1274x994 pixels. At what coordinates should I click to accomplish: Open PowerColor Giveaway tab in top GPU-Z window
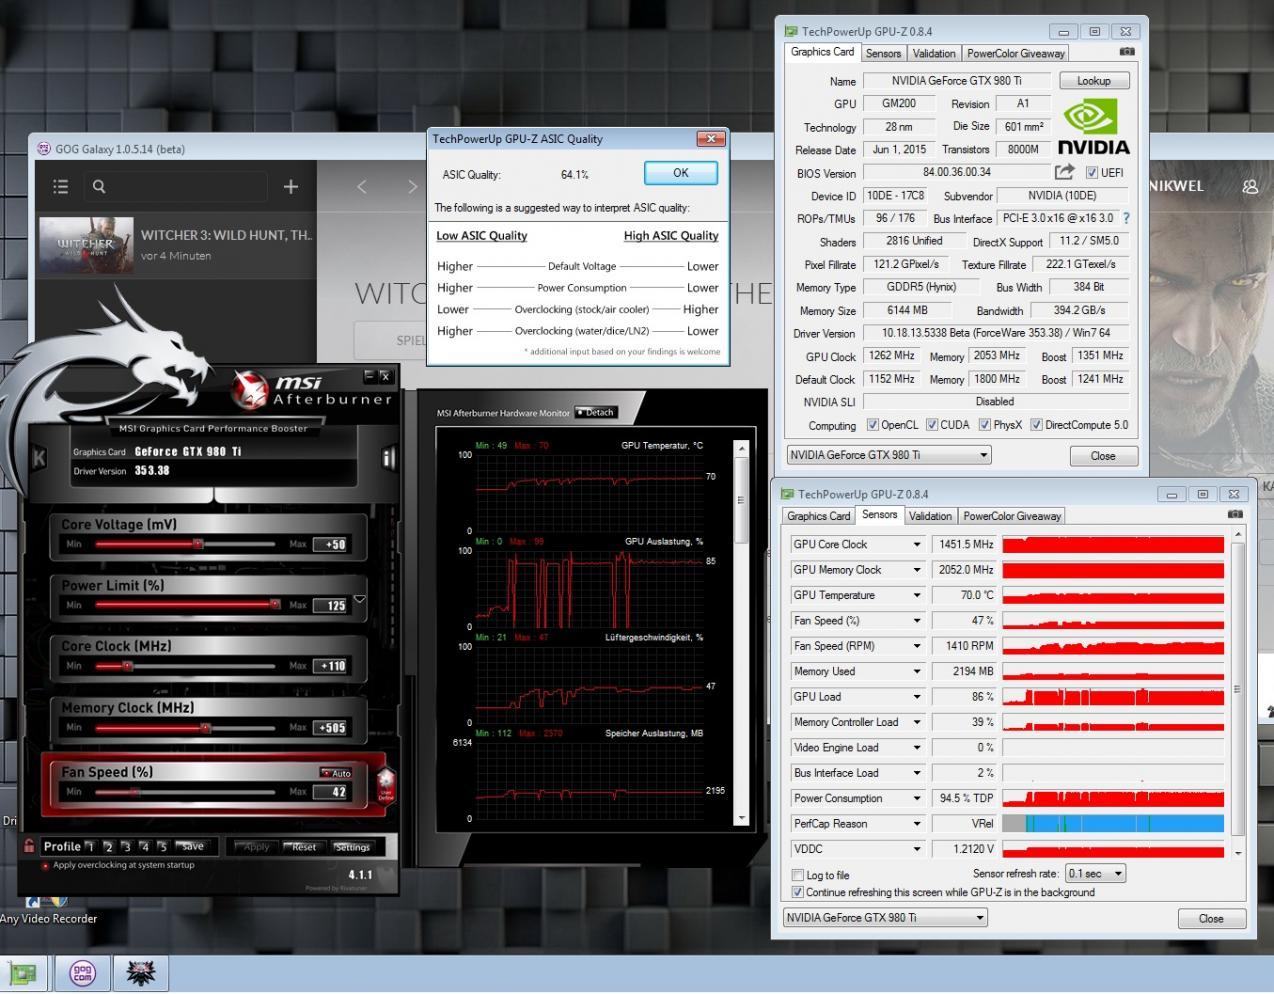1015,53
